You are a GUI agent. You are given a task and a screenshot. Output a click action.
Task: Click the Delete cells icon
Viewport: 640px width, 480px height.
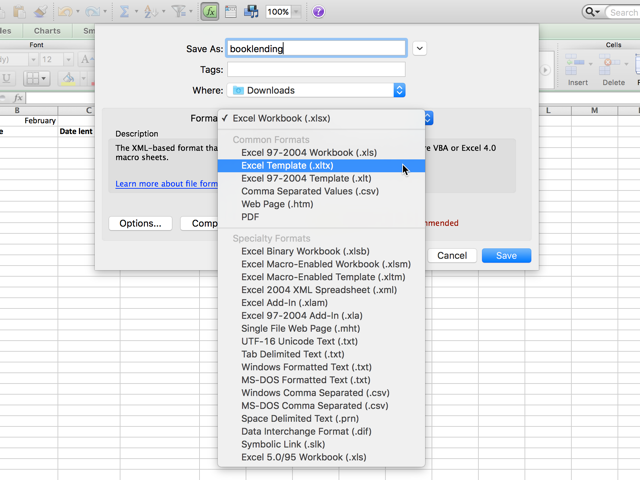(613, 66)
